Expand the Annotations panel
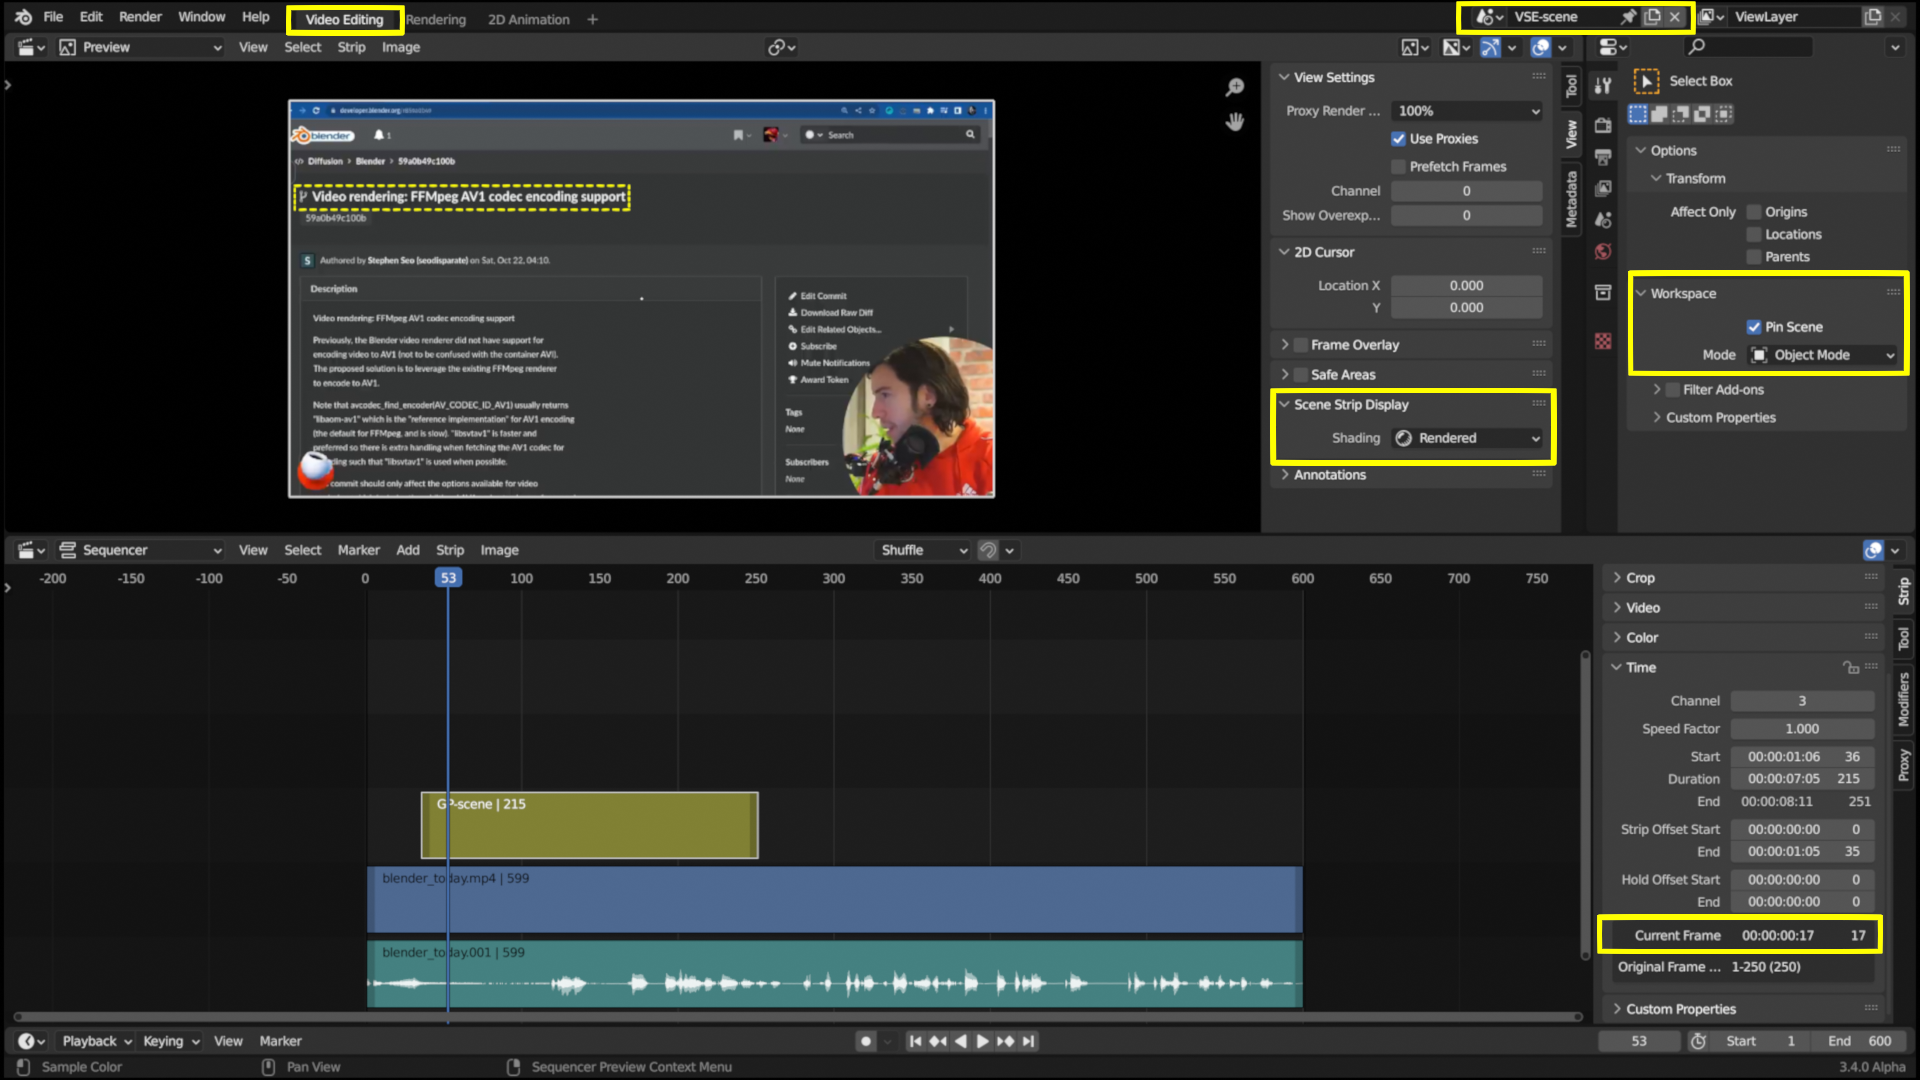 1329,475
